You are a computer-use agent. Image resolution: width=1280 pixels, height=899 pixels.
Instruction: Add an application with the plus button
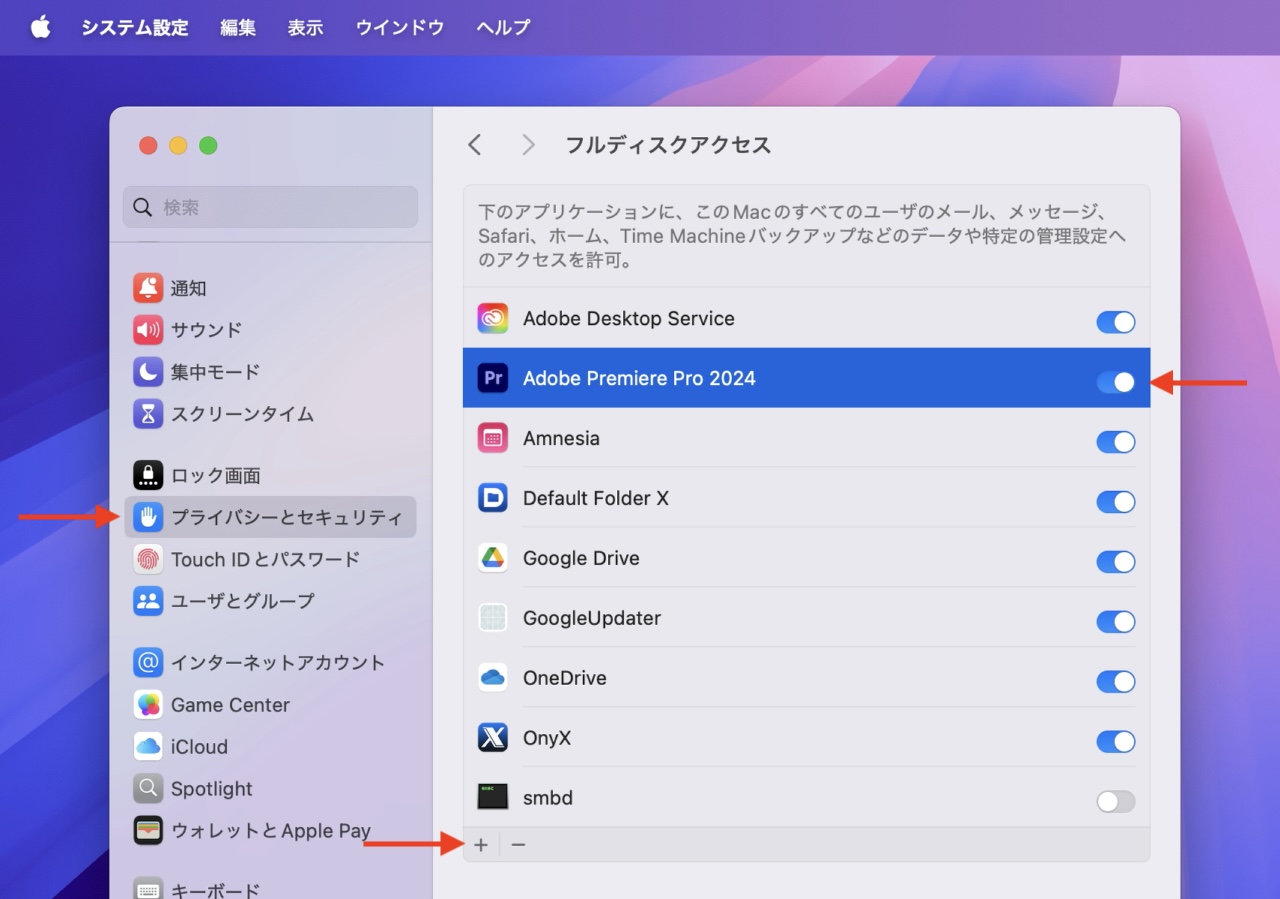pyautogui.click(x=481, y=845)
